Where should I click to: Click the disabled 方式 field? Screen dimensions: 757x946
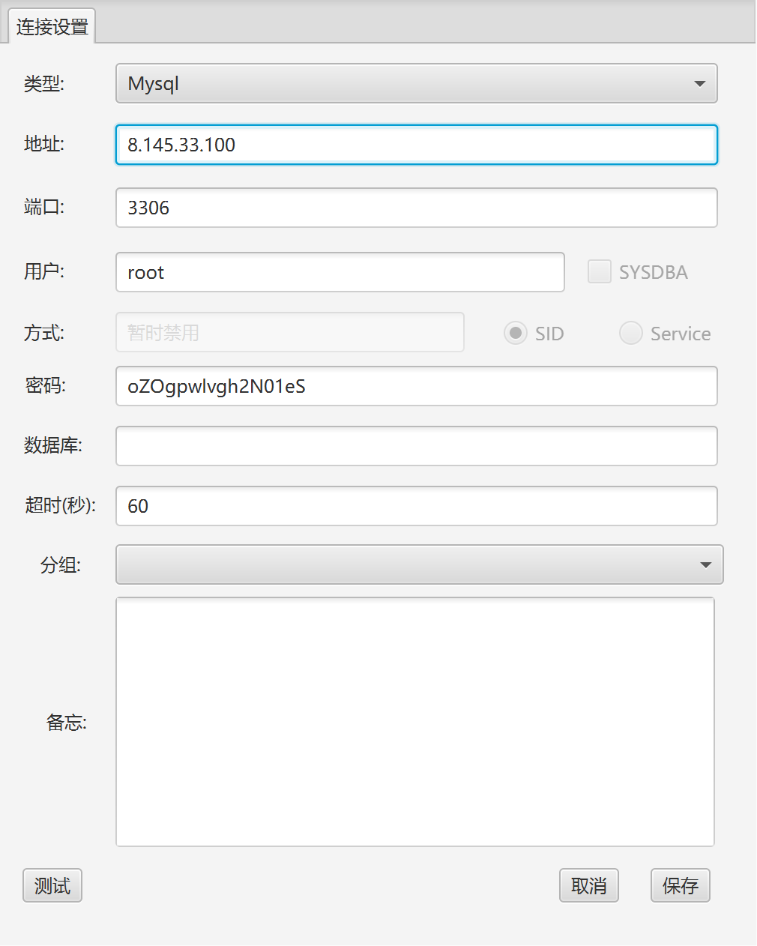point(289,332)
